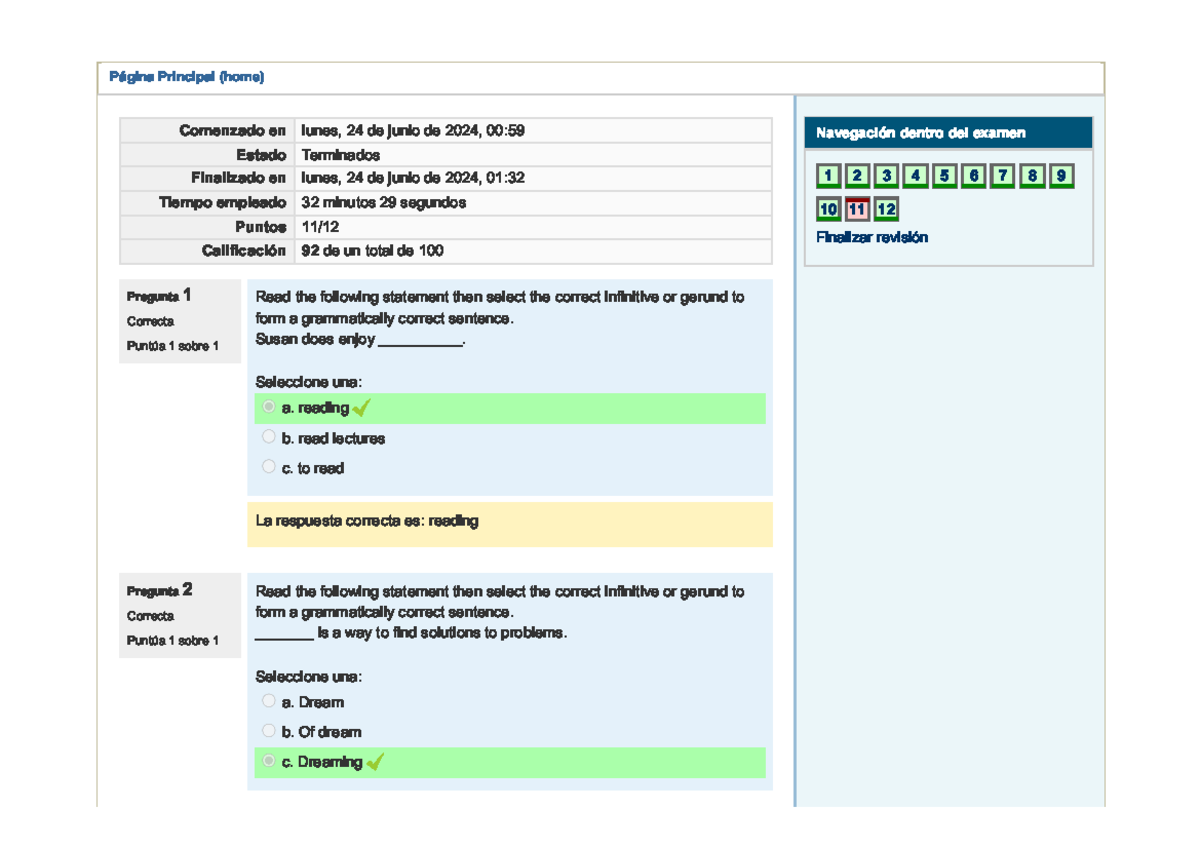Image resolution: width=1200 pixels, height=848 pixels.
Task: Go to question 7 using navigation squares
Action: (1001, 175)
